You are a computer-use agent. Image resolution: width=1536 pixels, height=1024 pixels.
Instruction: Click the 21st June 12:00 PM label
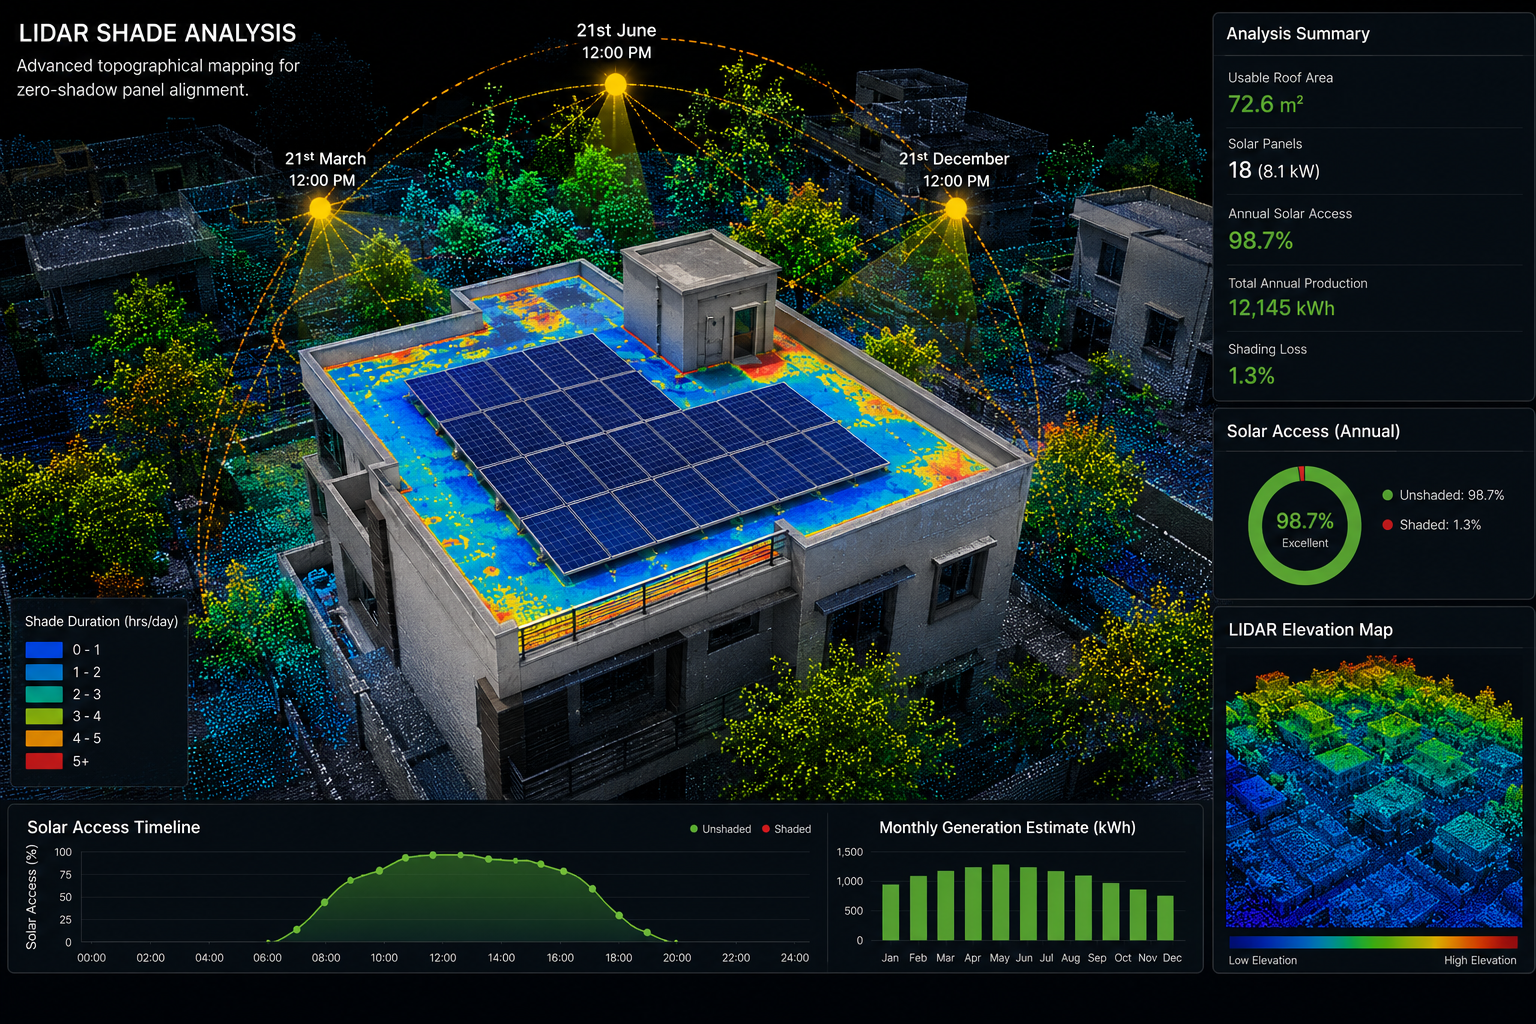point(616,41)
